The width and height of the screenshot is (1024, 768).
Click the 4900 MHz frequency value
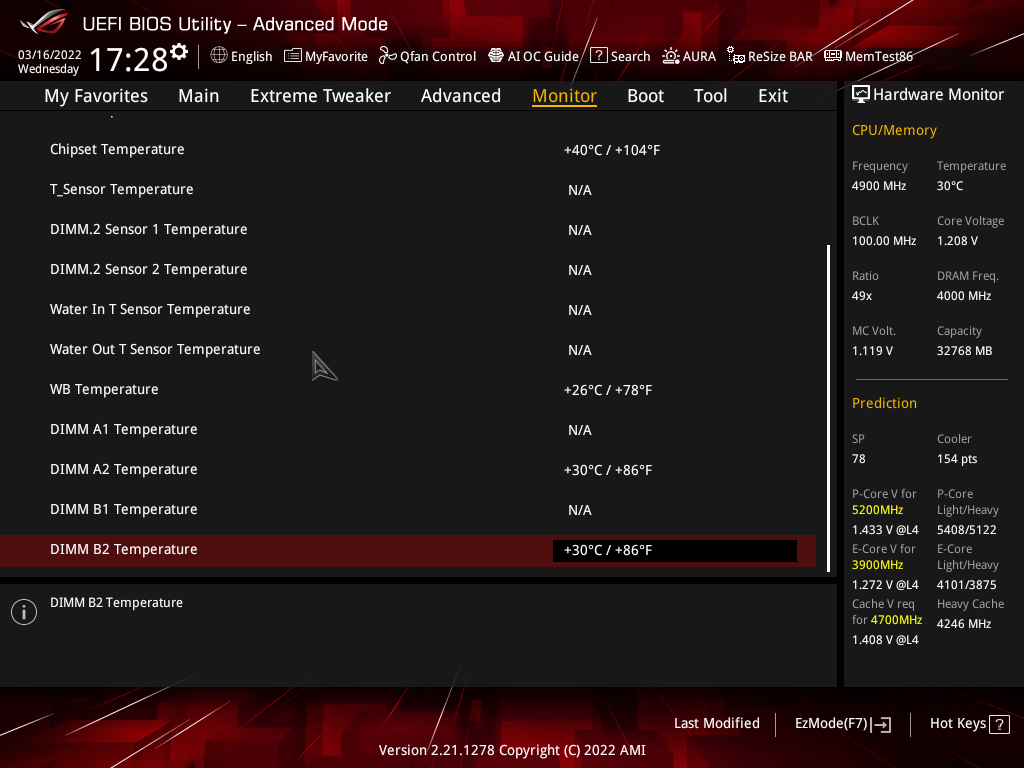878,185
